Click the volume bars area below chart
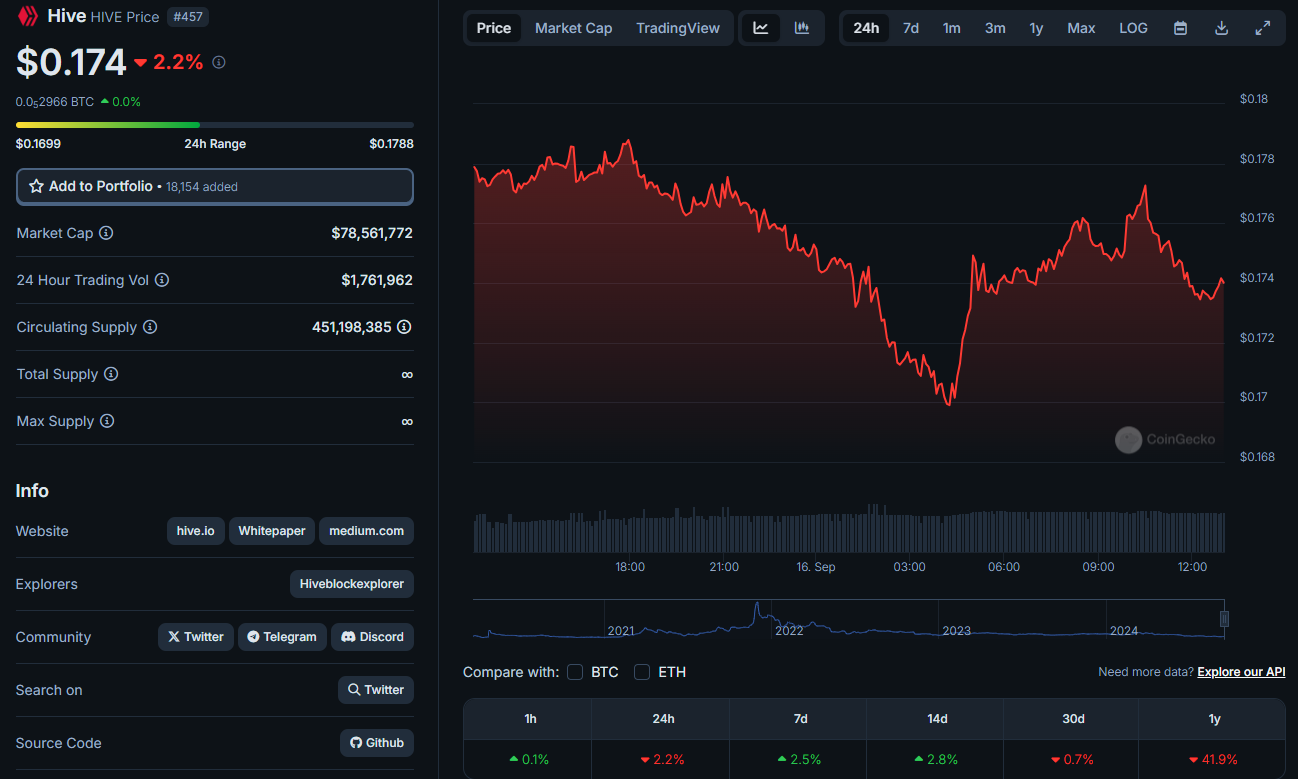1298x779 pixels. tap(849, 531)
